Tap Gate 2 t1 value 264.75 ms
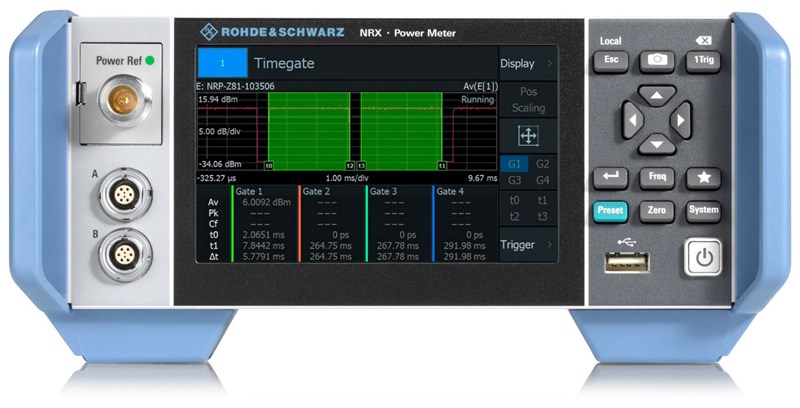The height and width of the screenshot is (408, 800). tap(331, 246)
